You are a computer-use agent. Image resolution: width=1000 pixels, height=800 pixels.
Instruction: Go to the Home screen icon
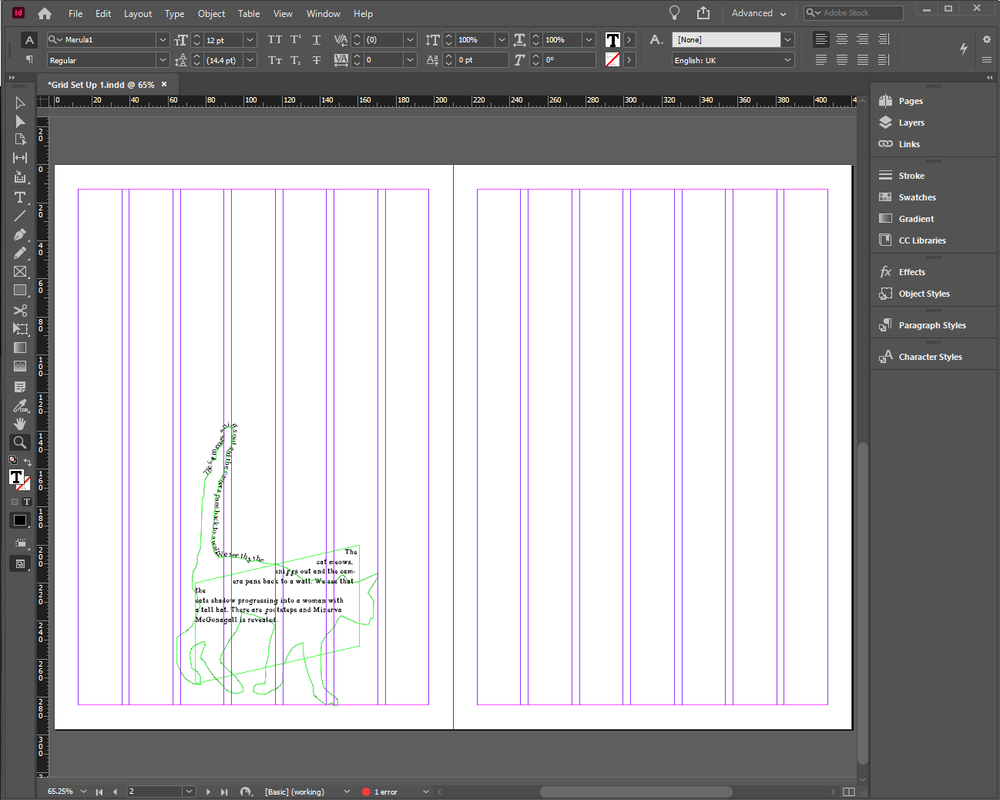click(x=44, y=14)
